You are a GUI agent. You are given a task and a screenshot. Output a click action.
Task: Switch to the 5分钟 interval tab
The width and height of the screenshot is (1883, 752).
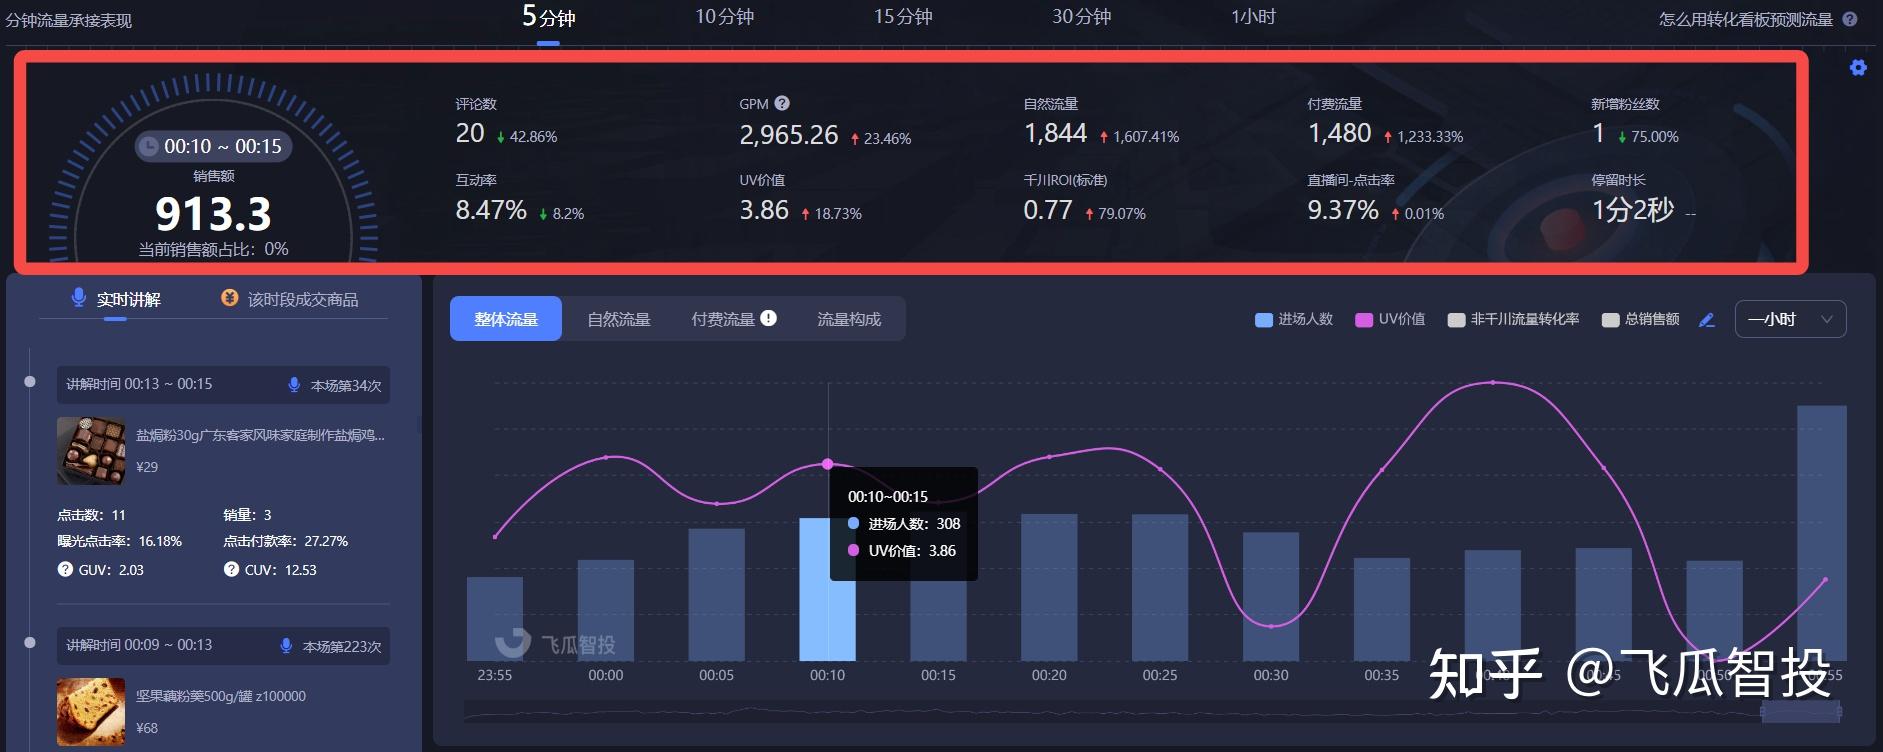[x=548, y=17]
